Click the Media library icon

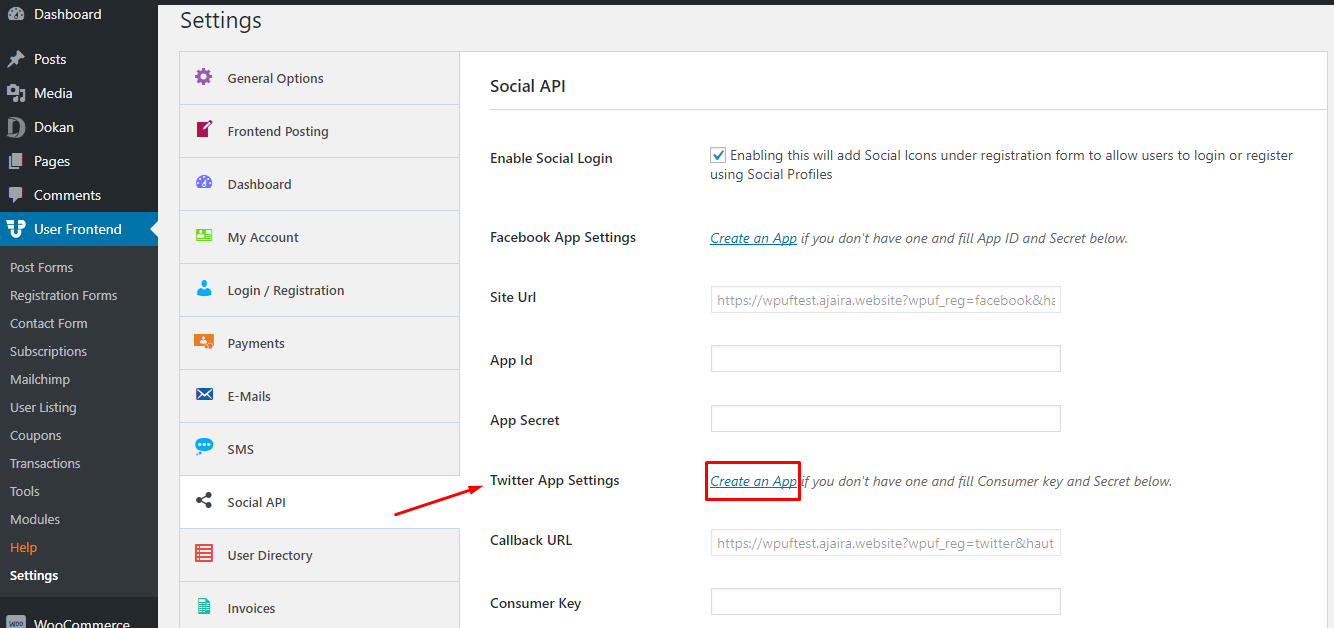(x=16, y=93)
